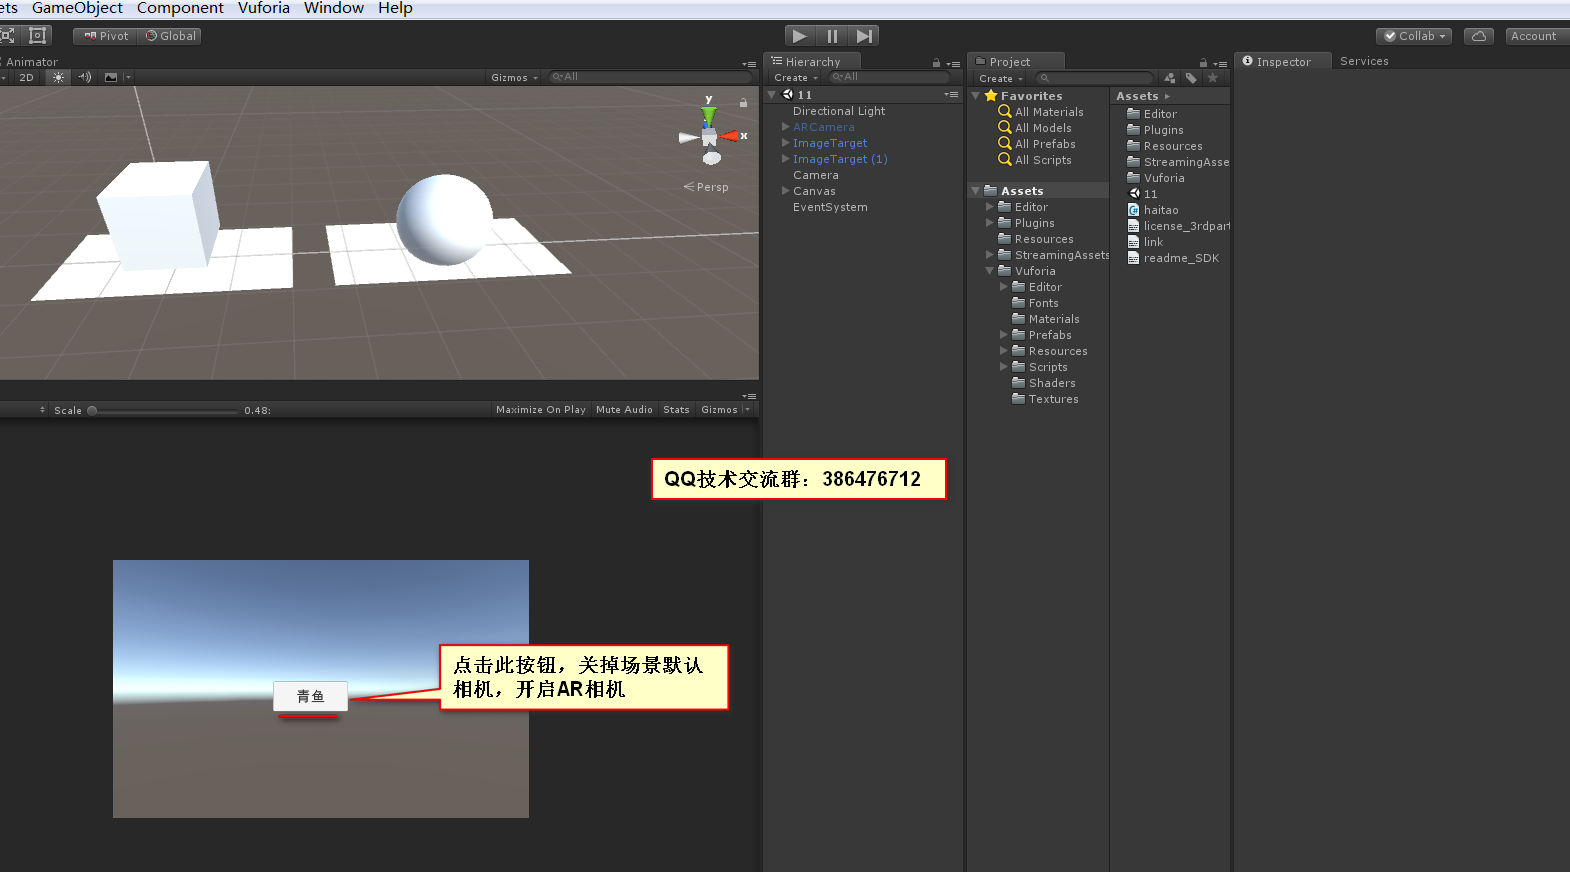1570x872 pixels.
Task: Click the Search by Type icon in Project
Action: coord(1170,78)
